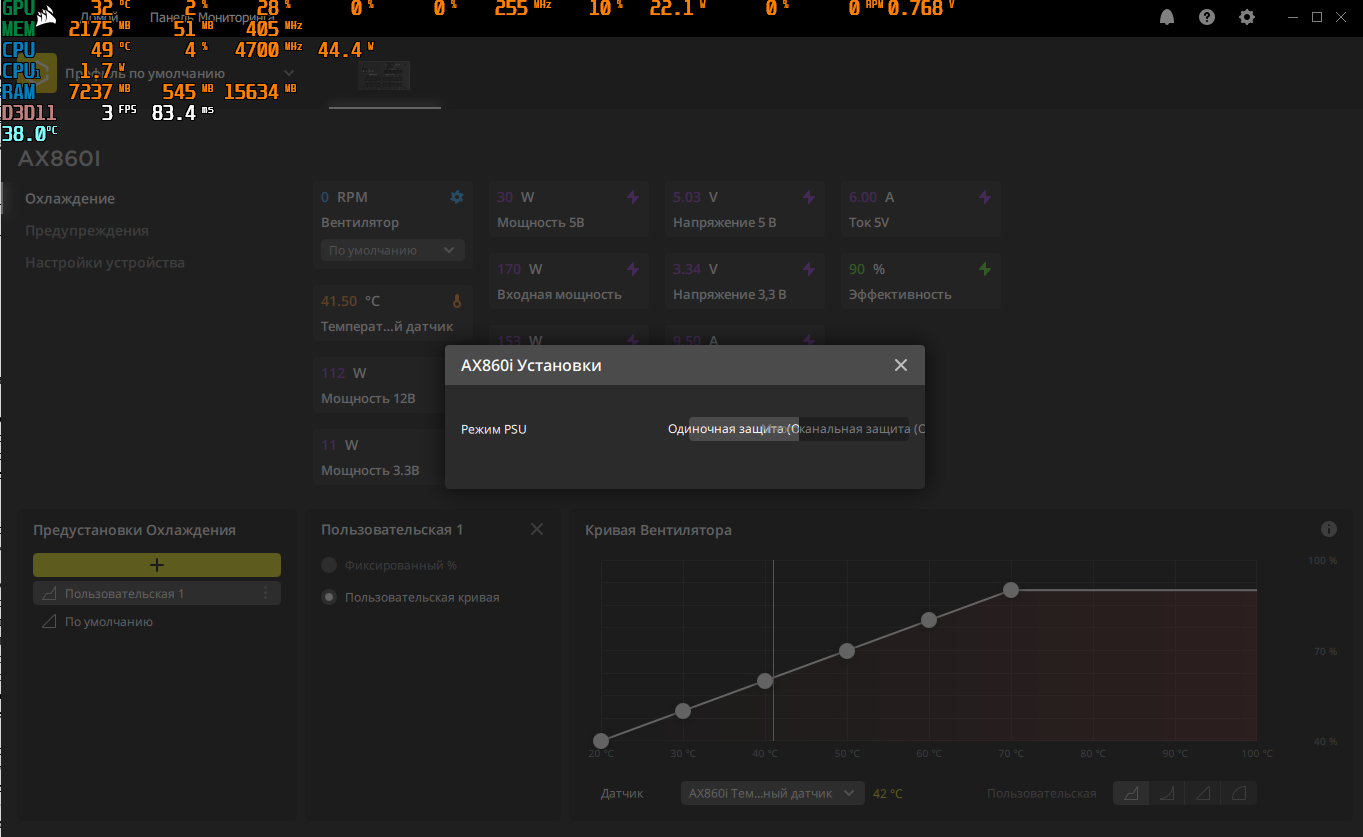Open Настройки устройства section
This screenshot has width=1363, height=837.
point(105,263)
